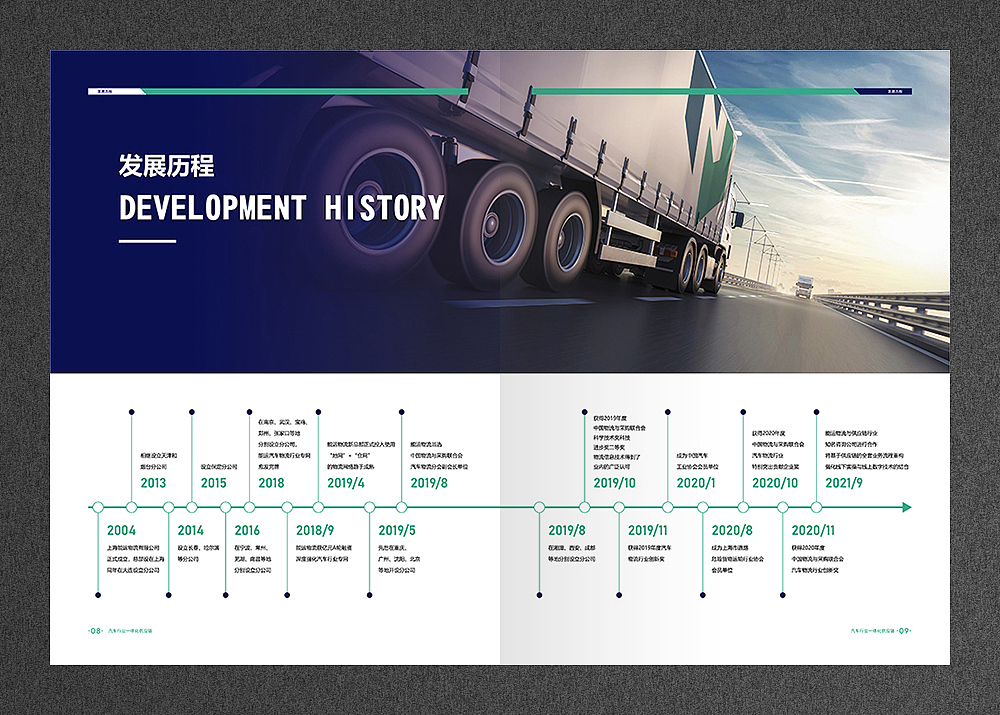Click the distant truck on the highway
This screenshot has width=1000, height=715.
coord(804,286)
